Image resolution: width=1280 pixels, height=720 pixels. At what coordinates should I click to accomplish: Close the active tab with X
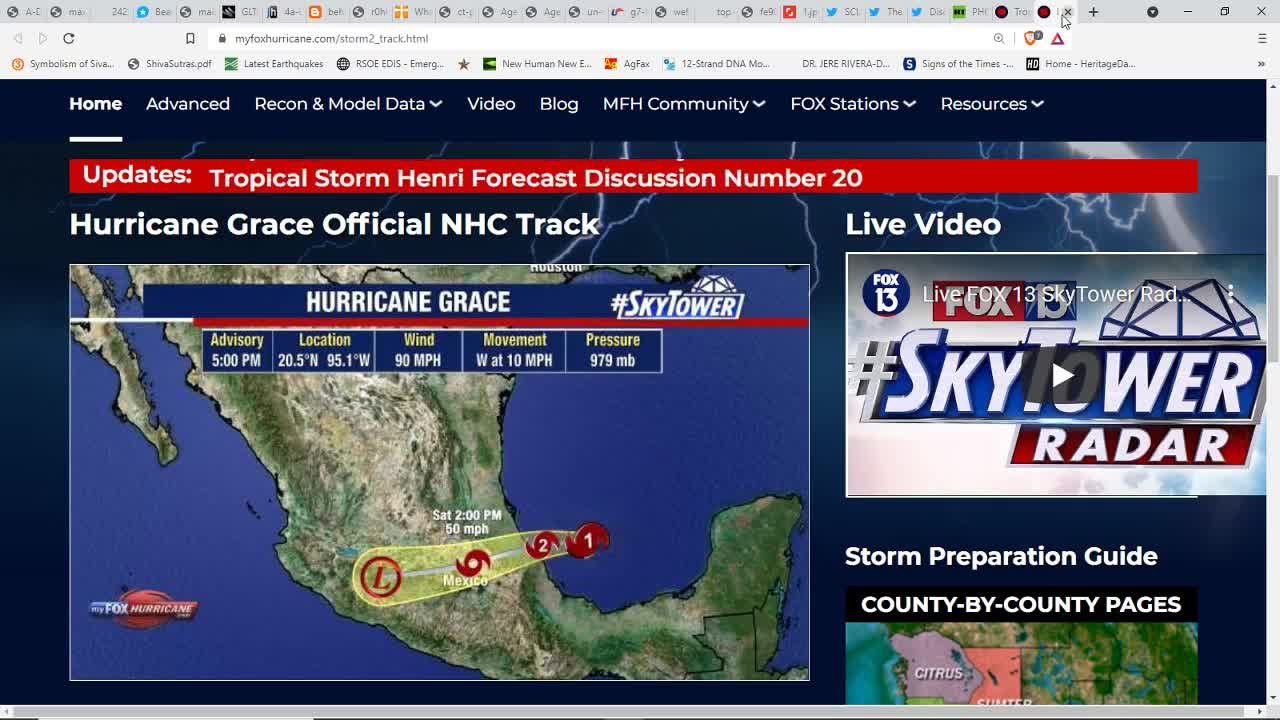pos(1067,12)
